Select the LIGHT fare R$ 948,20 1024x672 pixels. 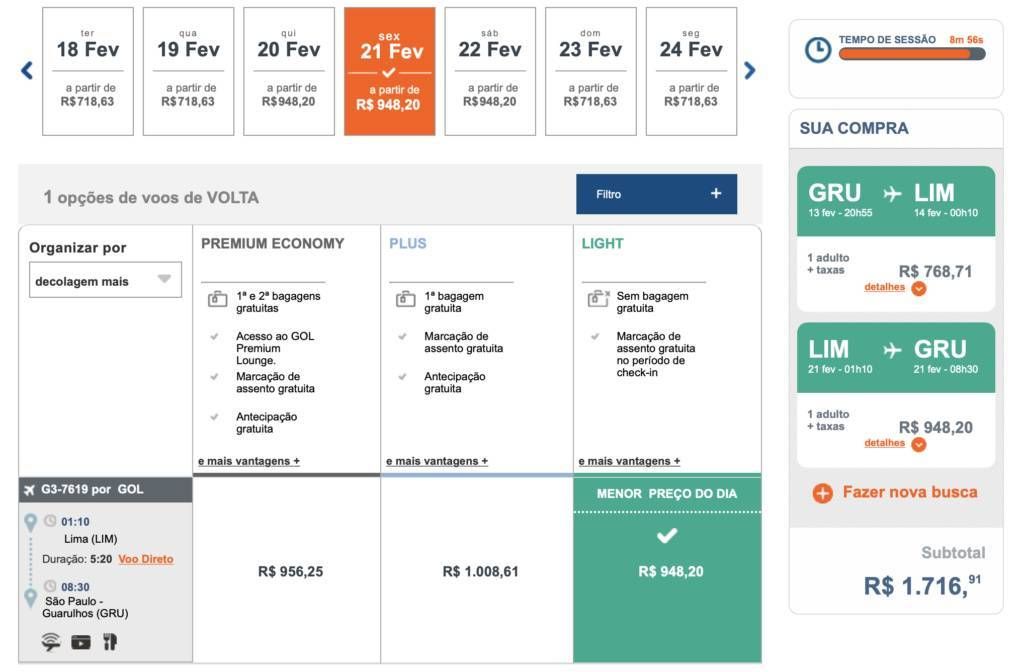667,569
